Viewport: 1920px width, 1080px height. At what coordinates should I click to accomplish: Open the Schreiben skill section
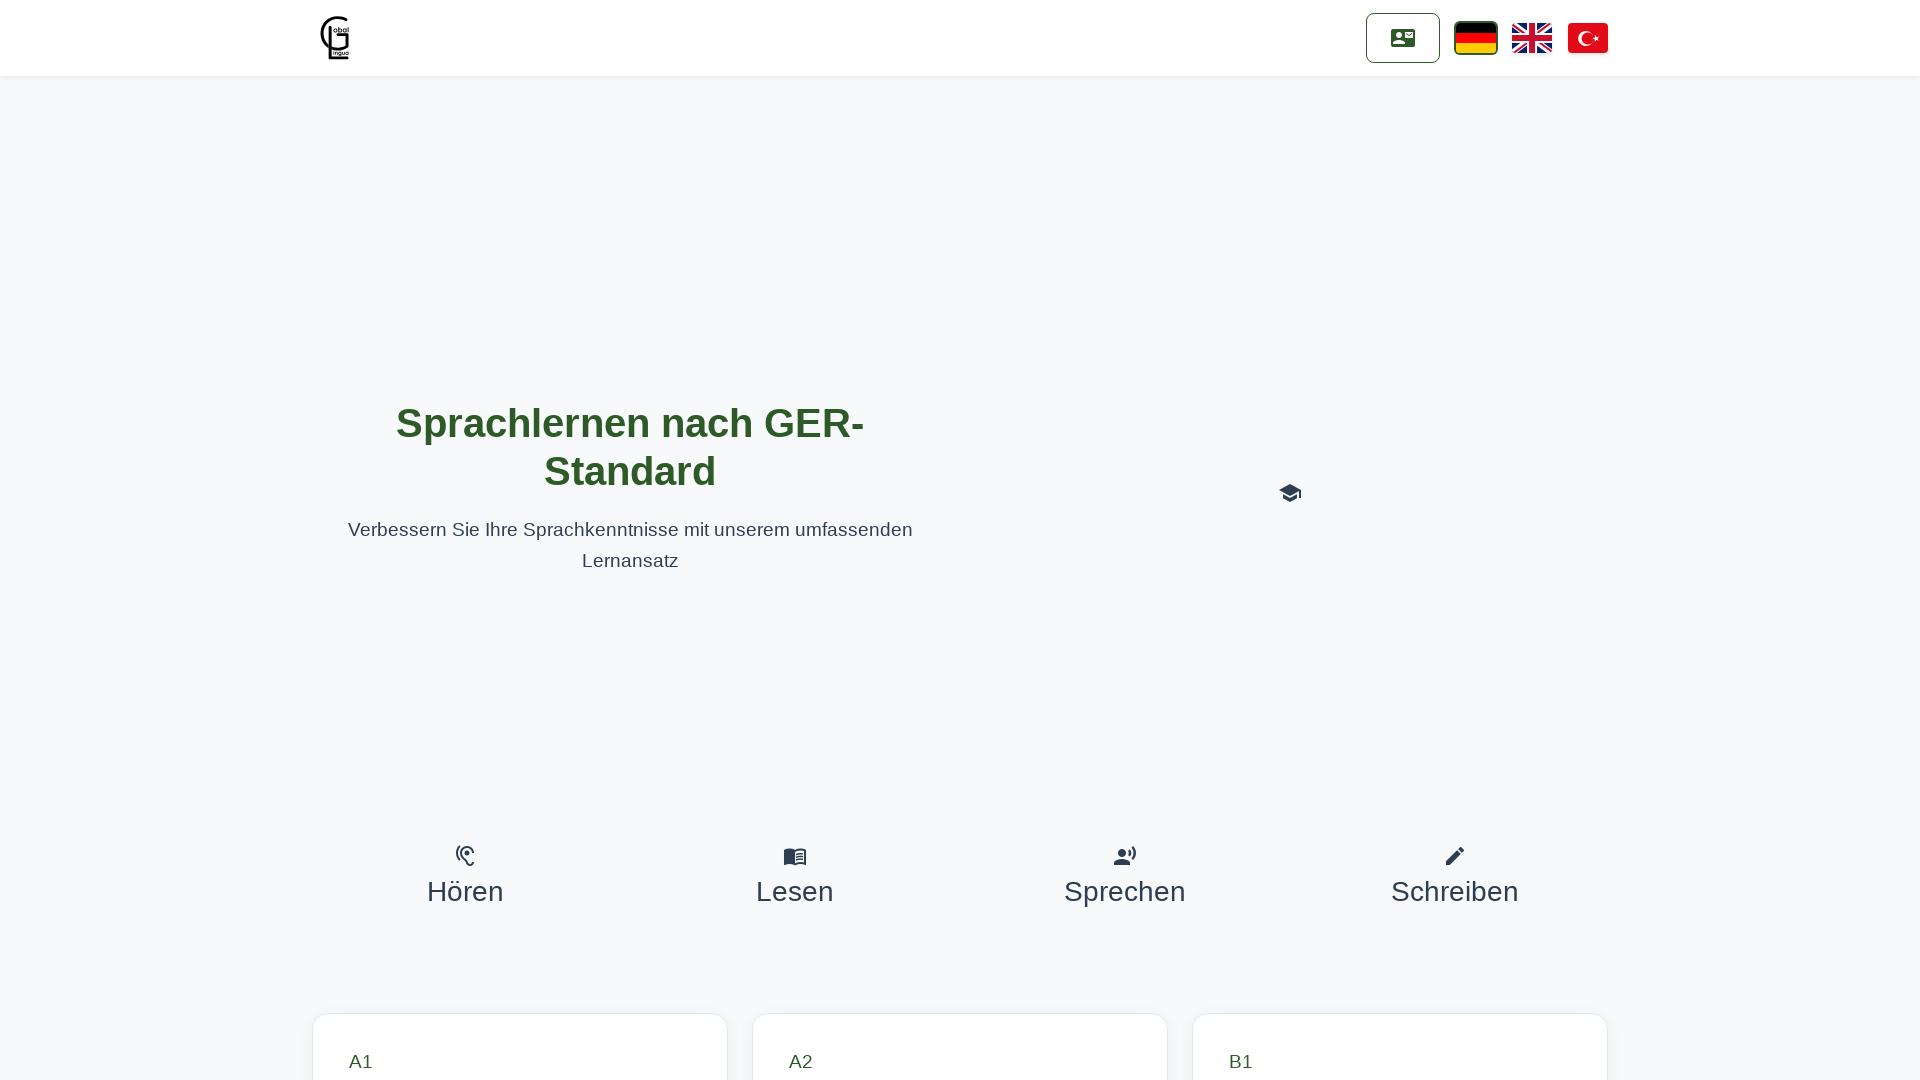(1454, 891)
